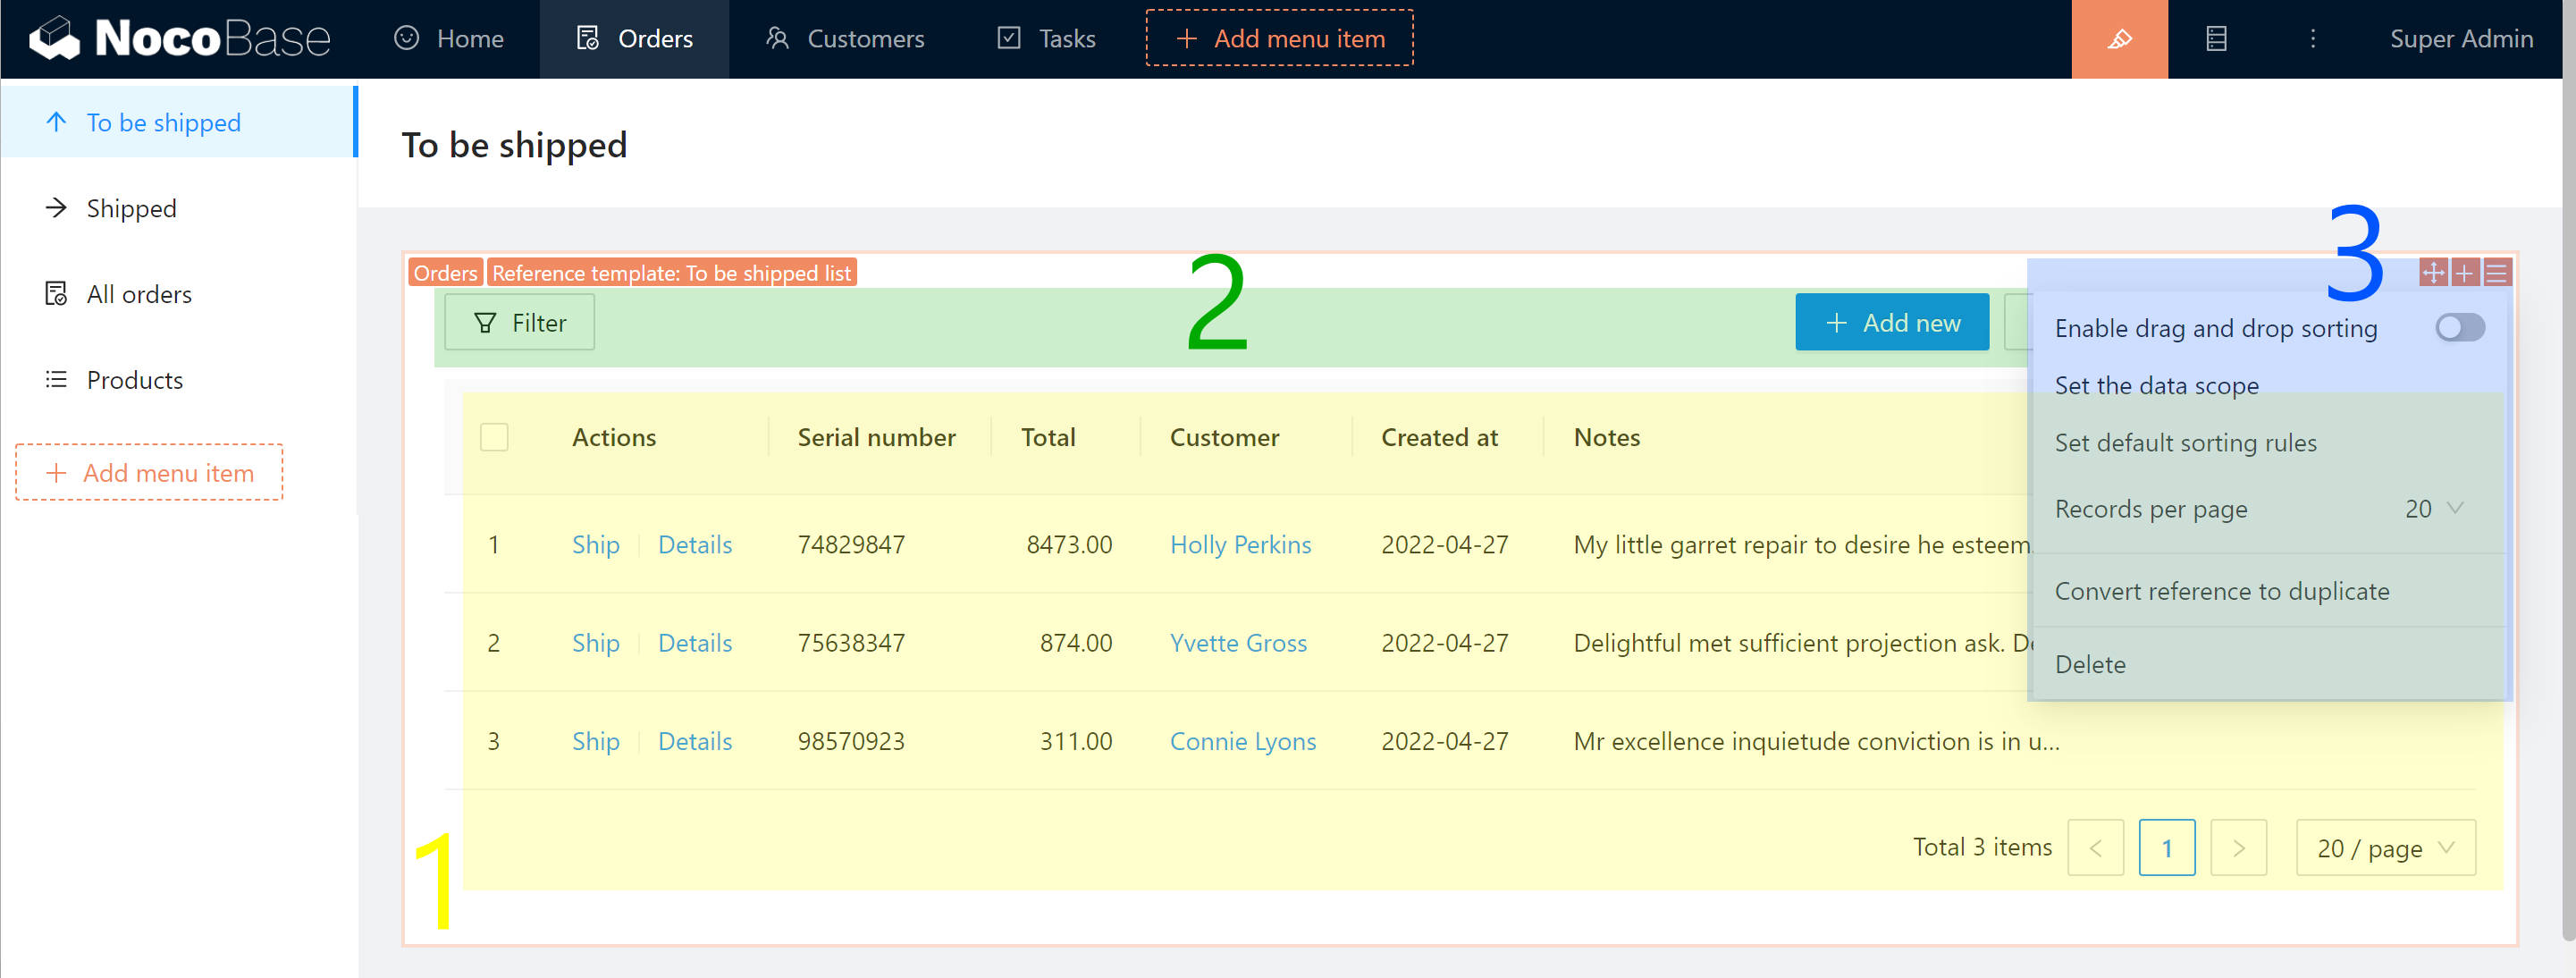Click the NocoBase logo
This screenshot has height=978, width=2576.
point(180,39)
